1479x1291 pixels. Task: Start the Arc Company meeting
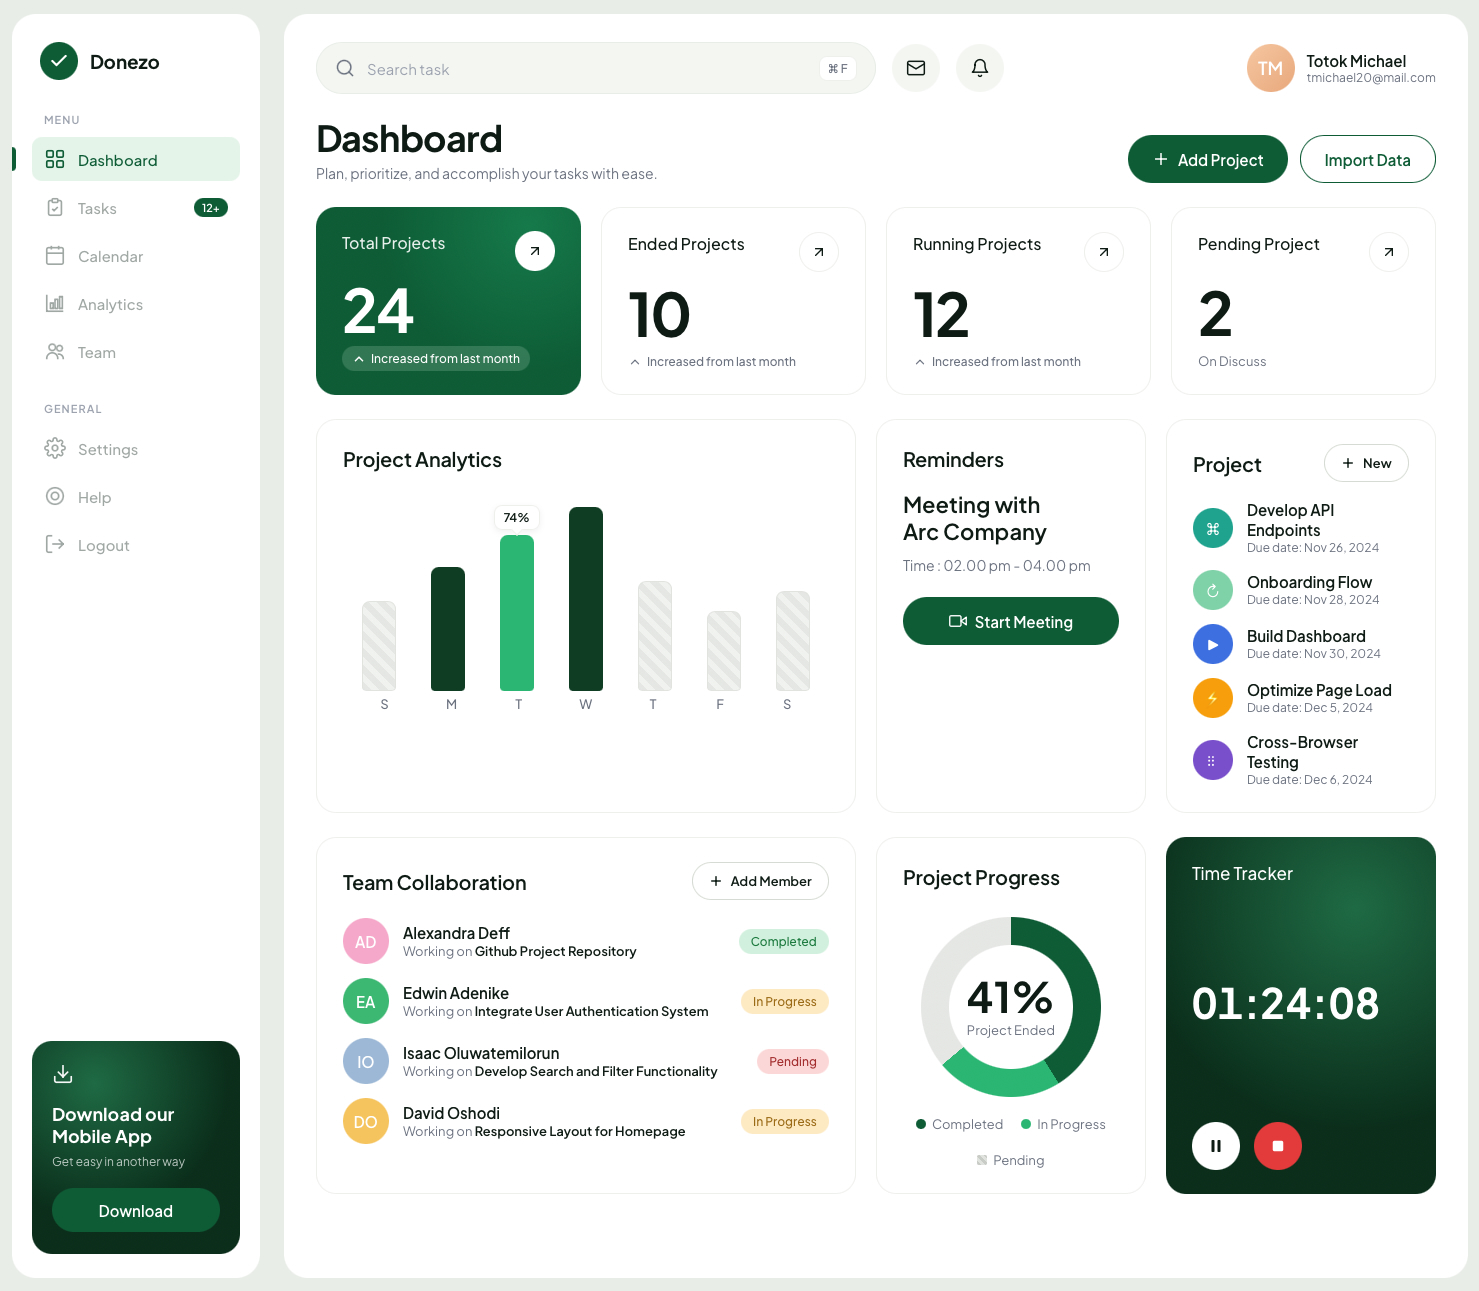1011,621
